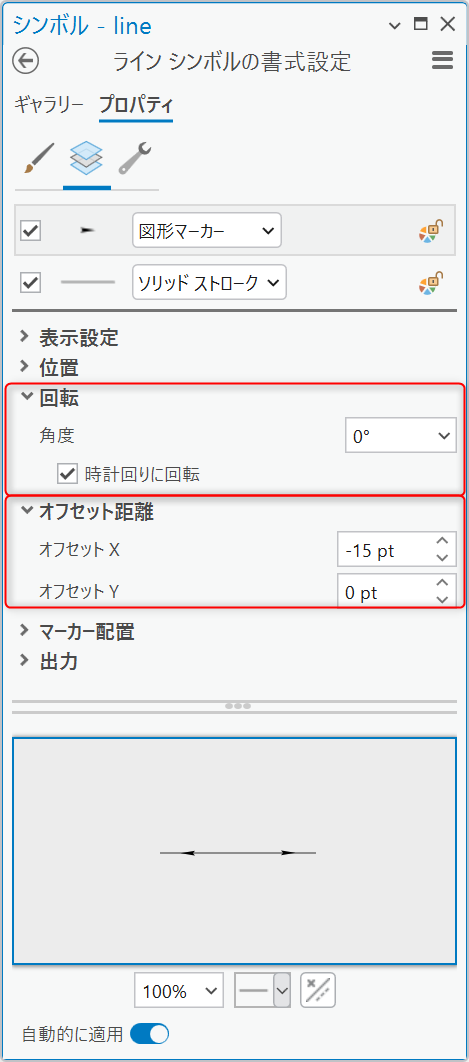
Task: Open the 100% preview zoom dropdown
Action: coord(179,992)
